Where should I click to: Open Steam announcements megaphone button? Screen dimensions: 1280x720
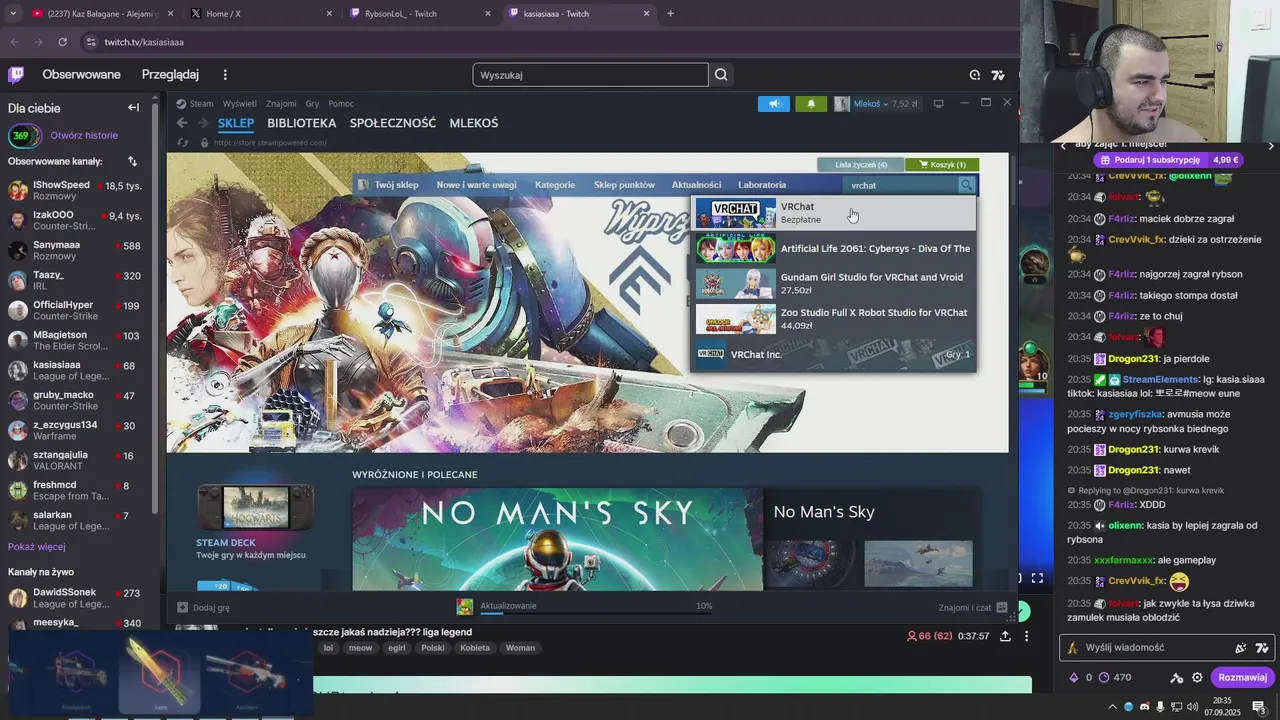click(x=774, y=104)
